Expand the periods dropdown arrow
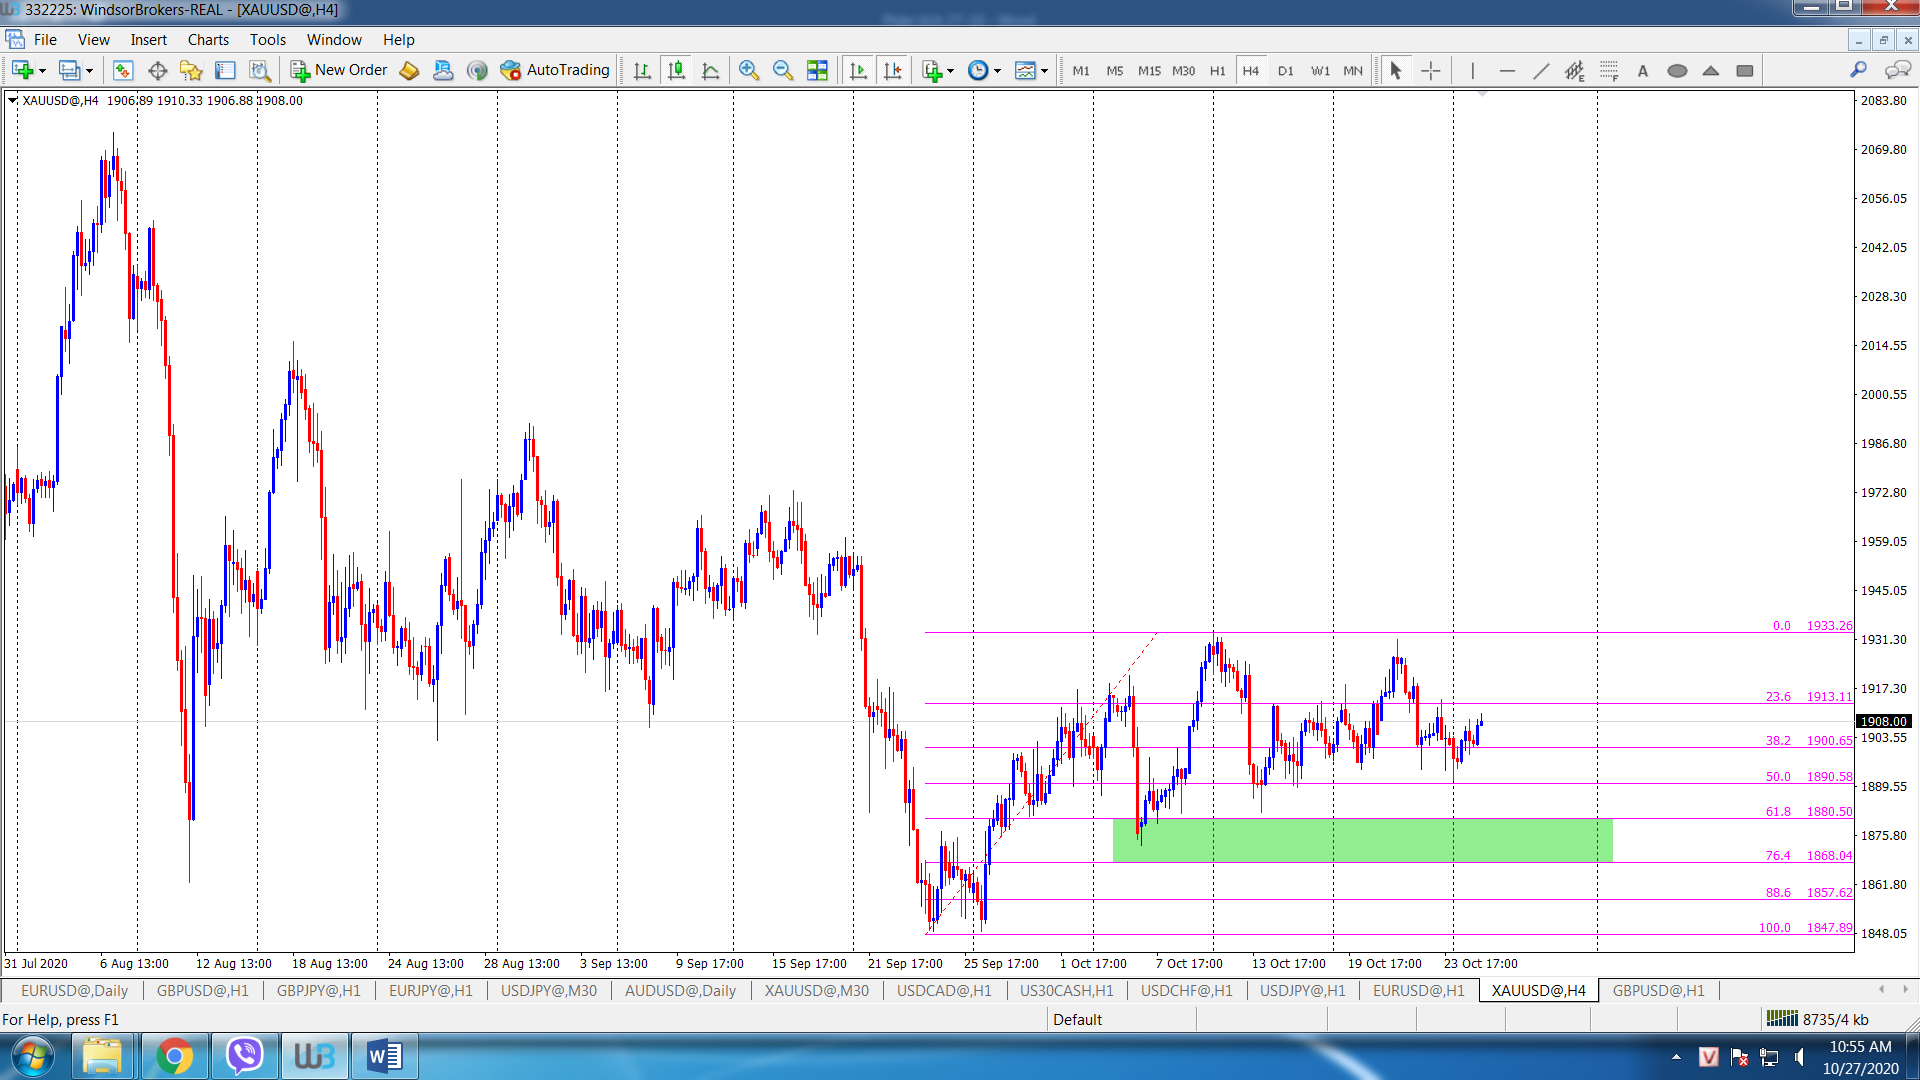Viewport: 1920px width, 1080px height. click(x=997, y=71)
